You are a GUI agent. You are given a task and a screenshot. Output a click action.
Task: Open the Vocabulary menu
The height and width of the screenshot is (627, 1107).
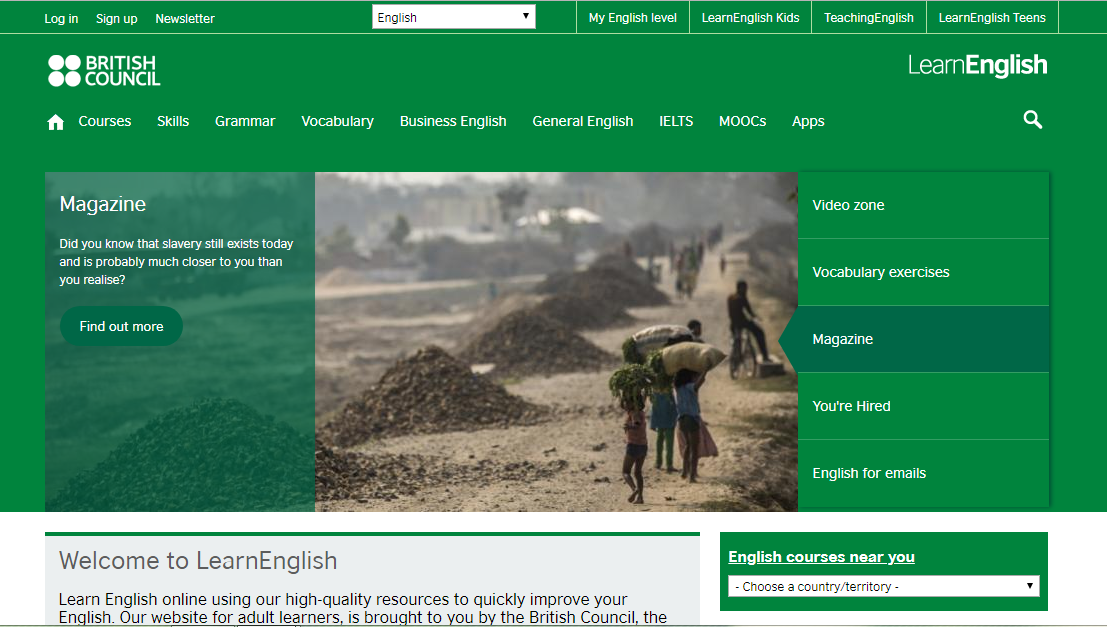[x=337, y=121]
